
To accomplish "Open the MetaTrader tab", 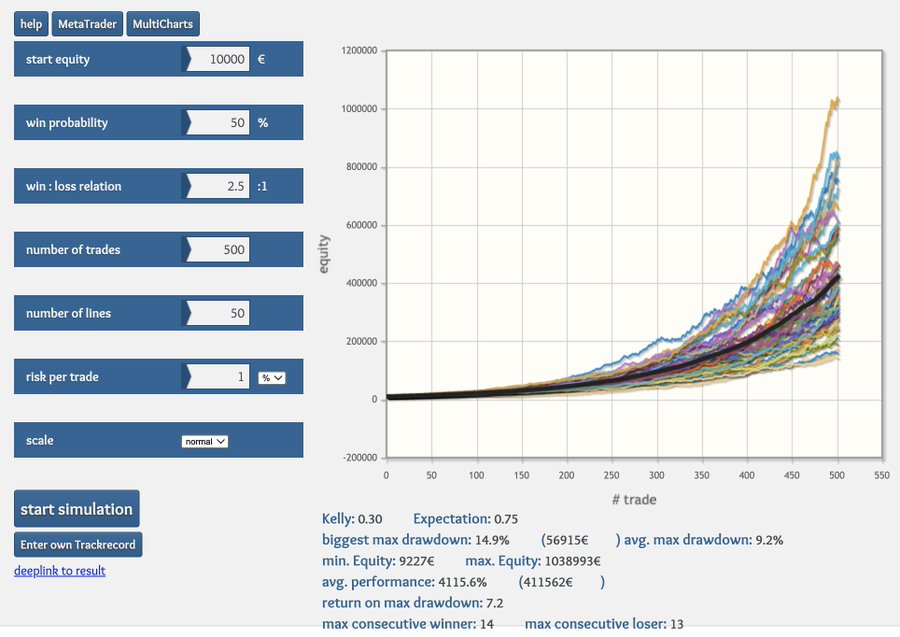I will [x=87, y=24].
